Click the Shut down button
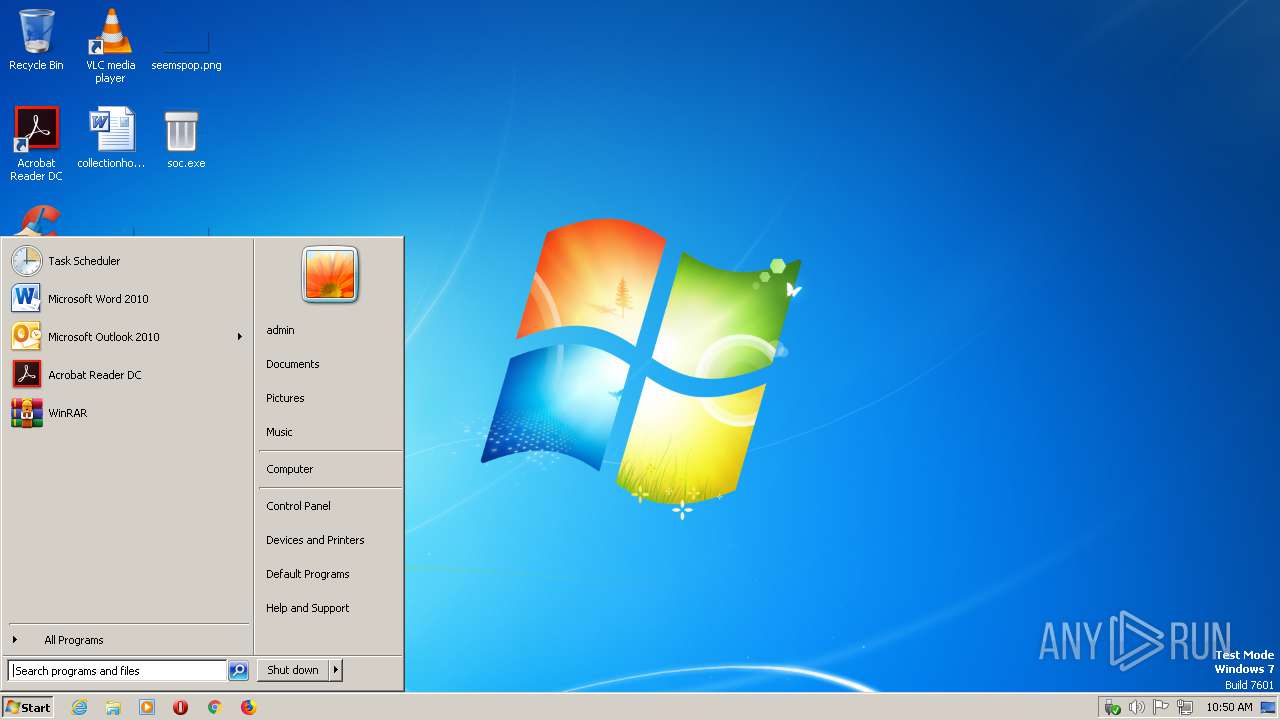The image size is (1280, 720). tap(293, 670)
